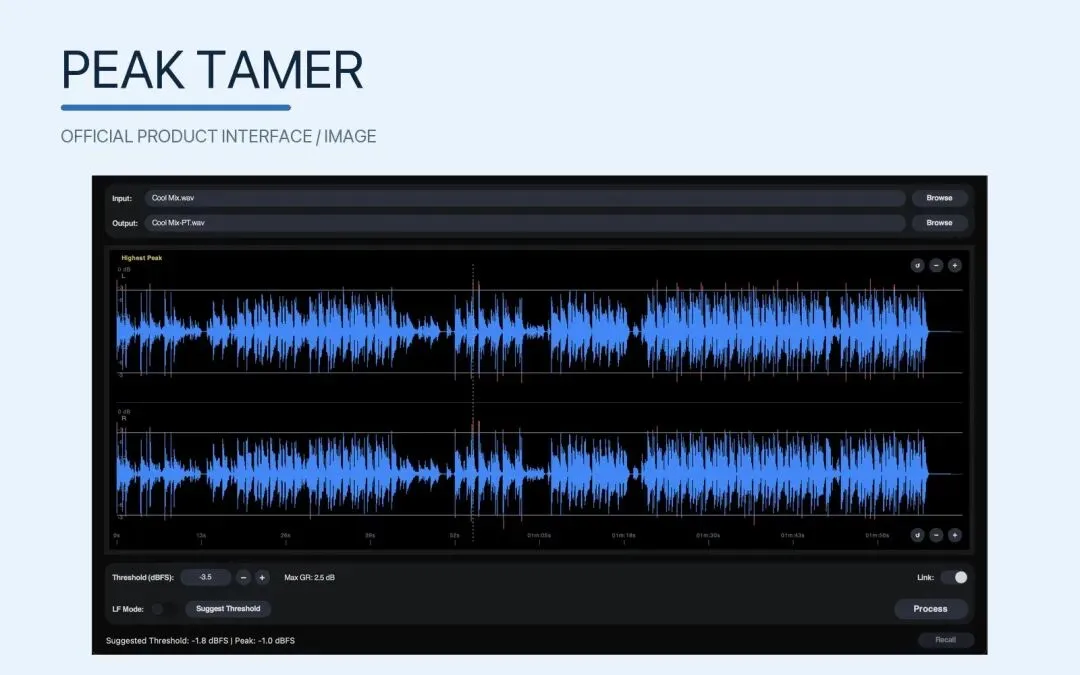Browse for the Output file
Viewport: 1080px width, 675px height.
[x=939, y=222]
